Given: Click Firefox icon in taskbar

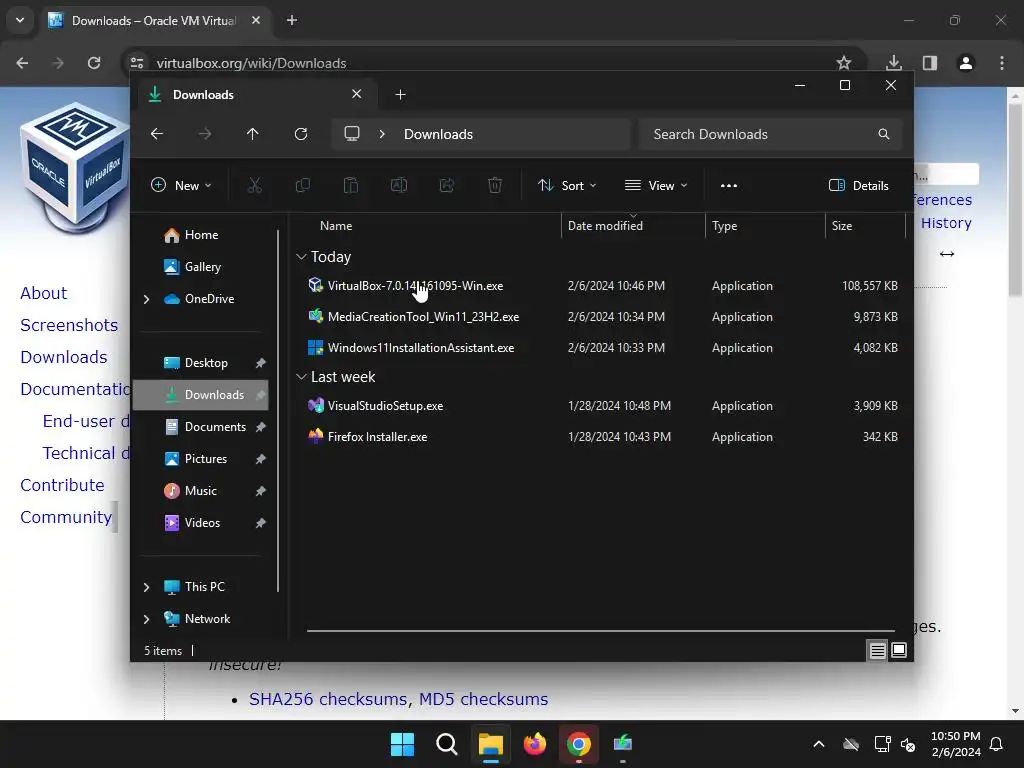Looking at the screenshot, I should click(x=535, y=744).
